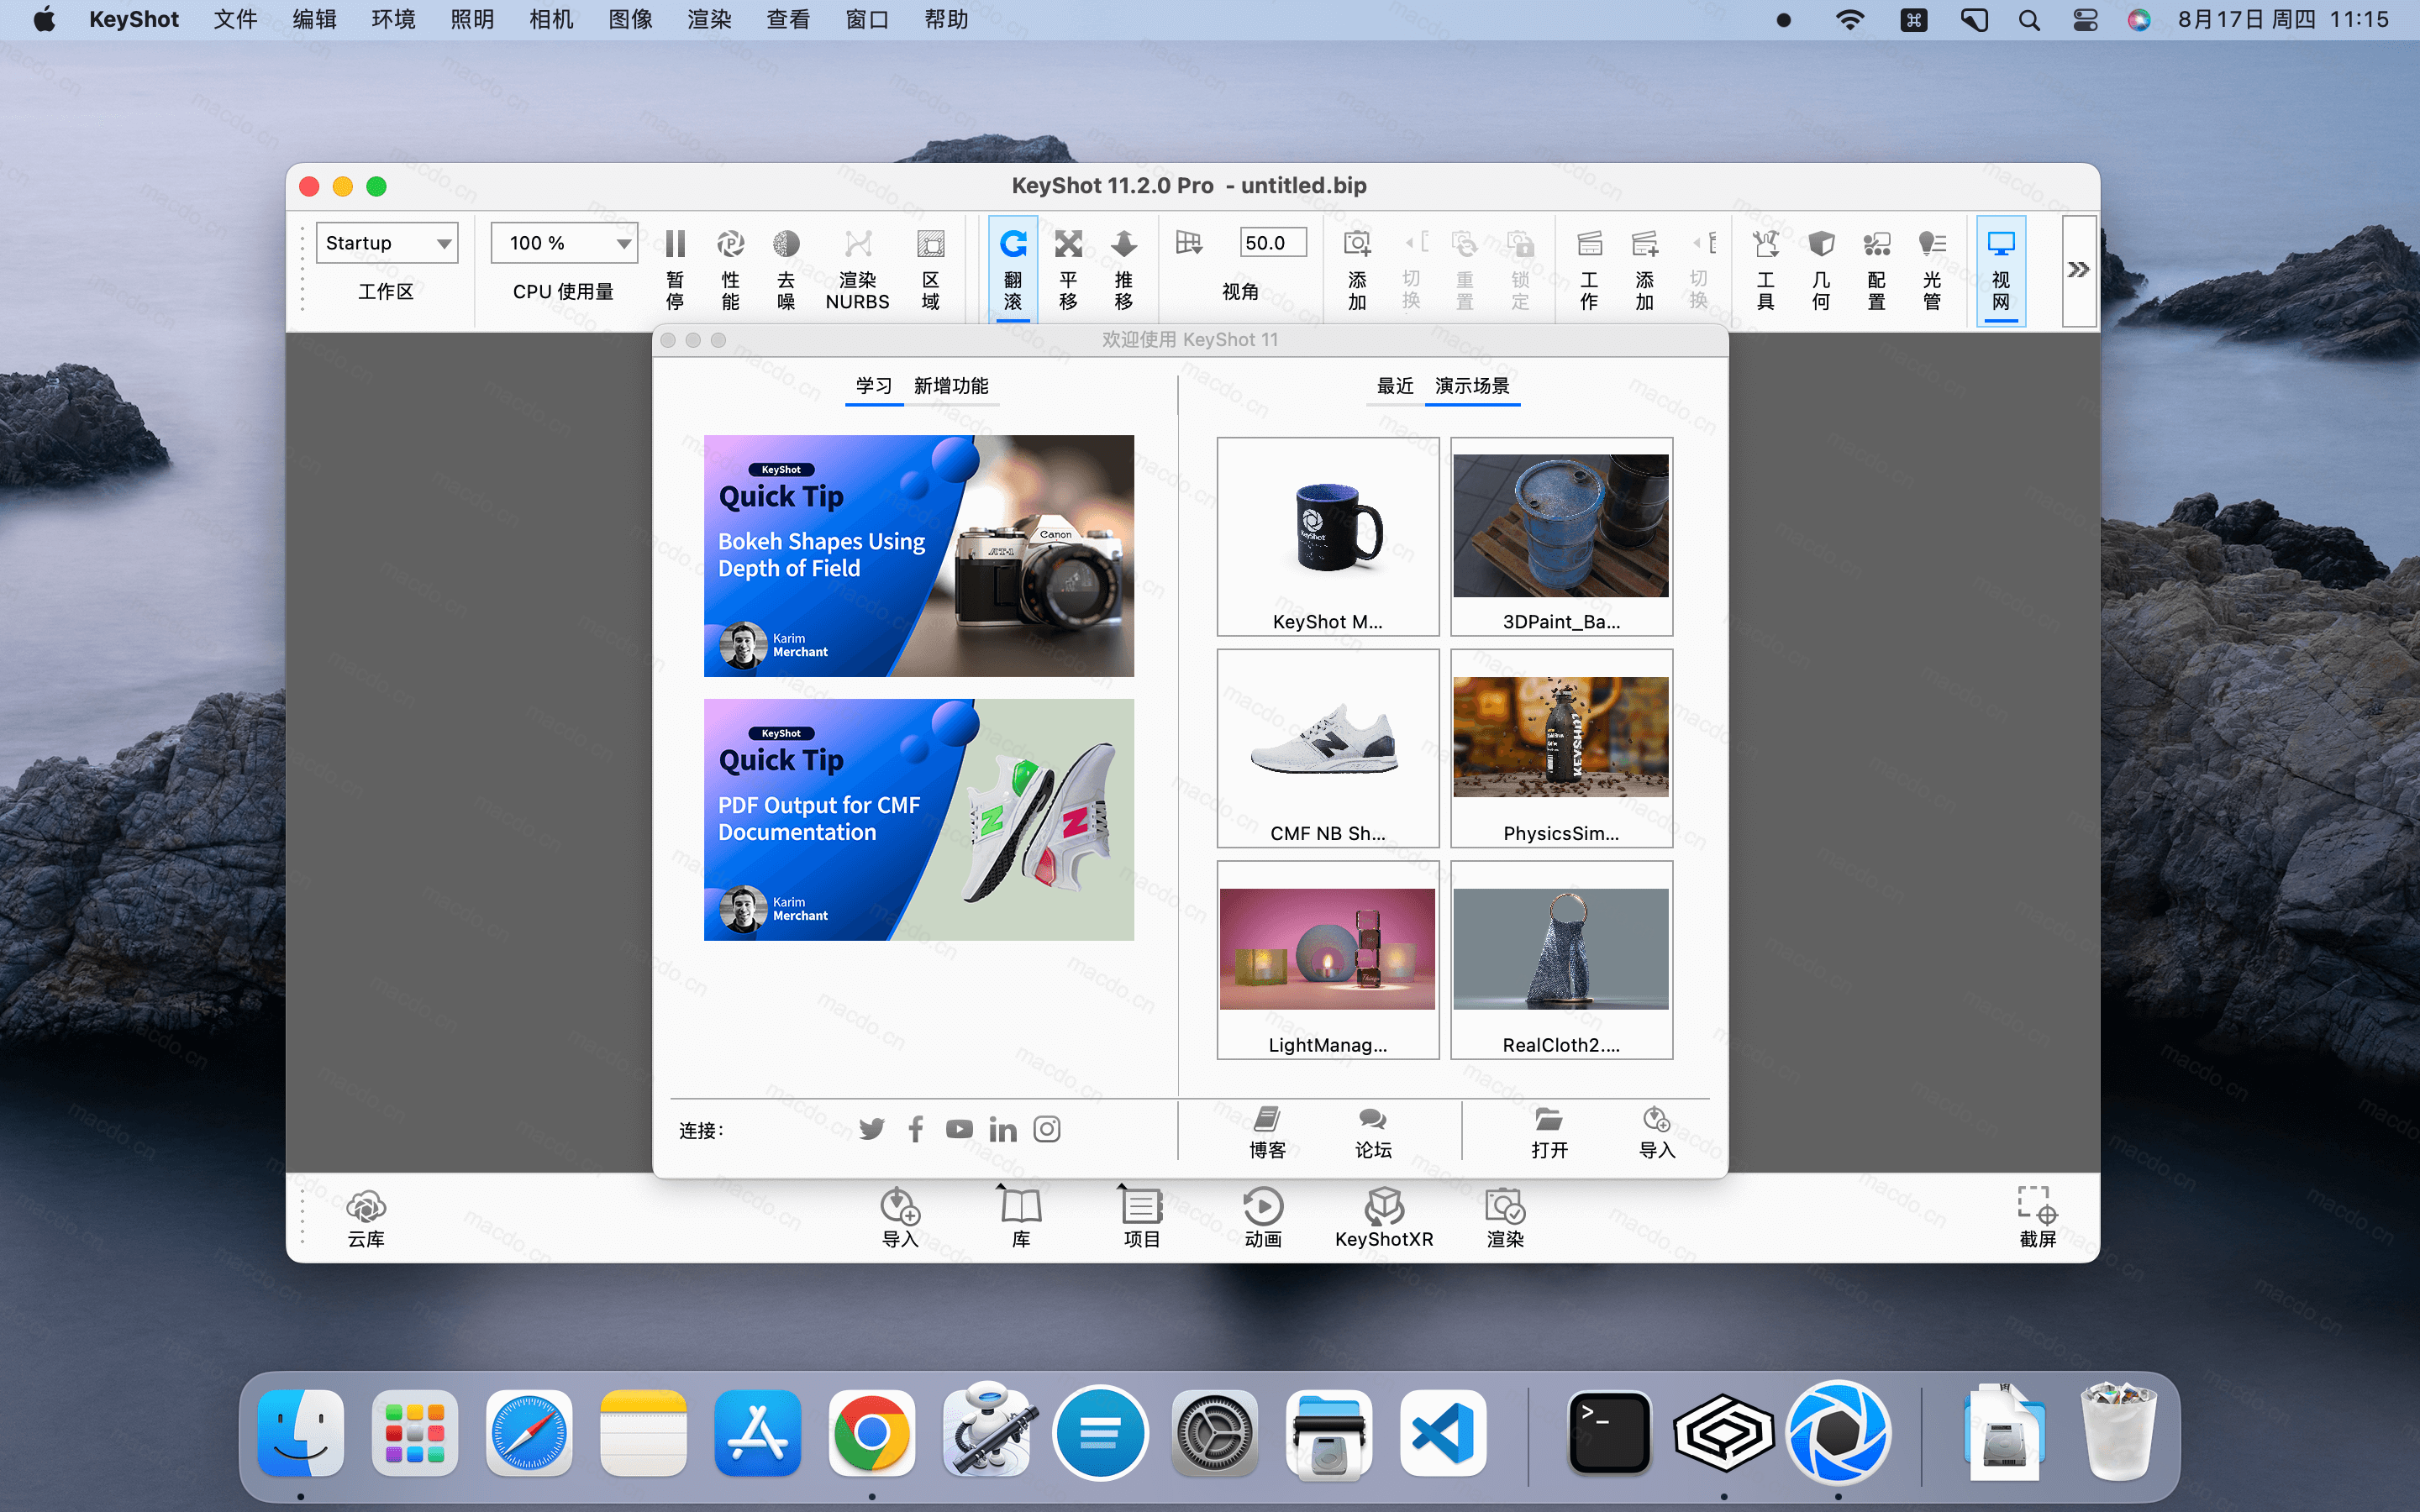Open the KeyShot library panel

(1018, 1215)
